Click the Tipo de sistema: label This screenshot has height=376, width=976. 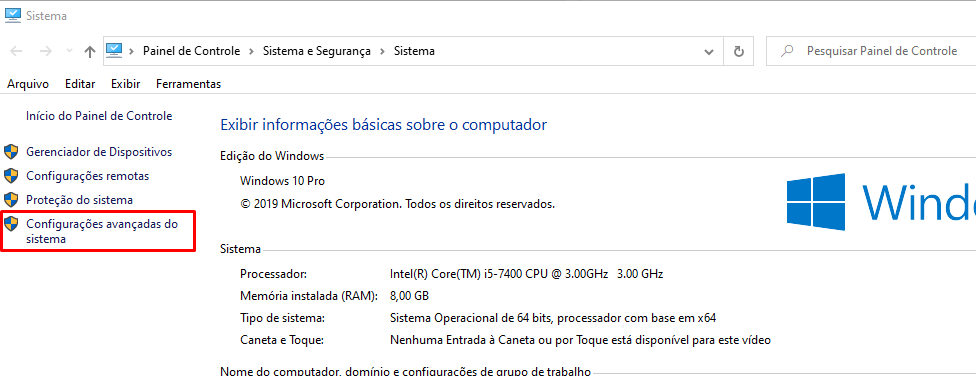tap(283, 318)
